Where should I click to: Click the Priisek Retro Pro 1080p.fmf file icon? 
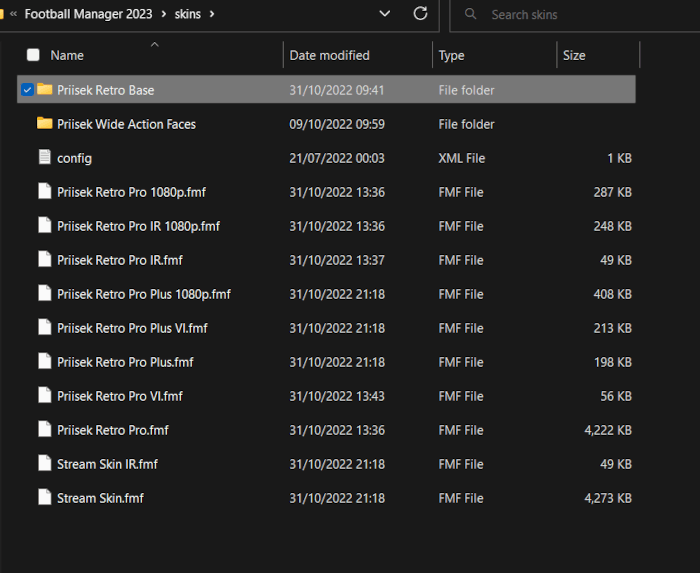[x=45, y=191]
